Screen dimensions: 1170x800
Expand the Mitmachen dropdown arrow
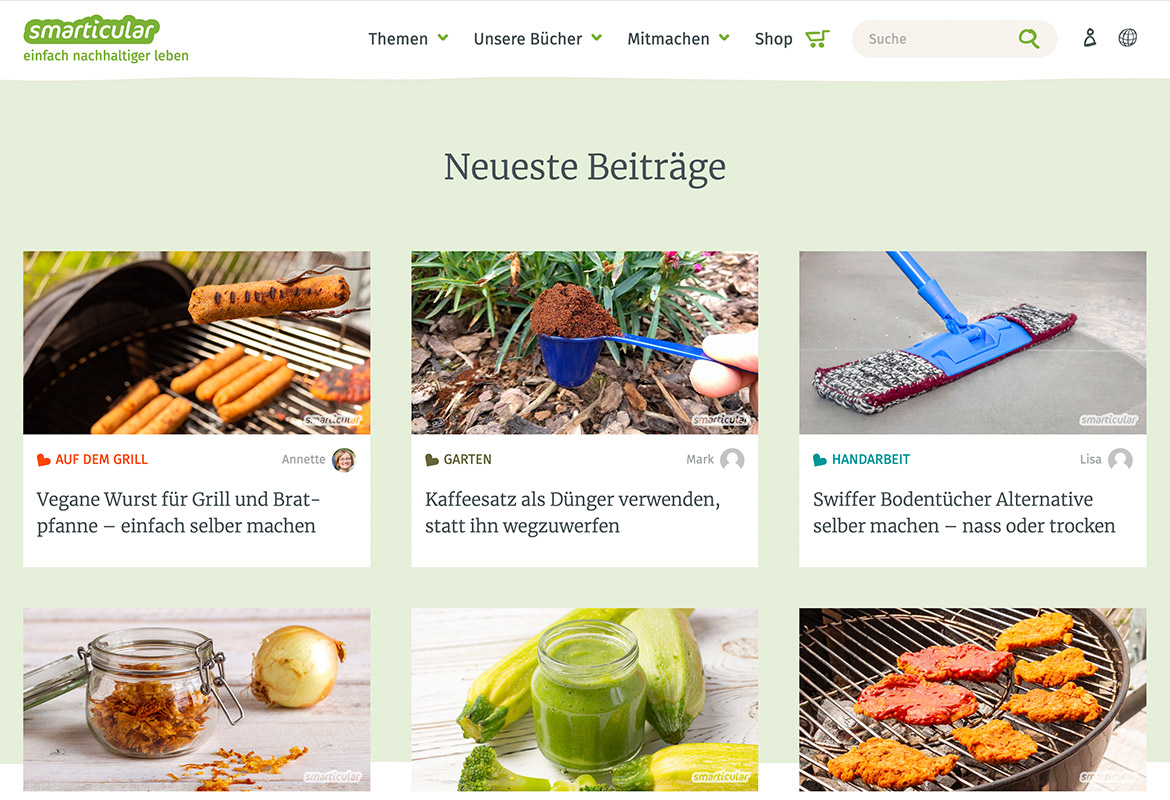[x=724, y=37]
